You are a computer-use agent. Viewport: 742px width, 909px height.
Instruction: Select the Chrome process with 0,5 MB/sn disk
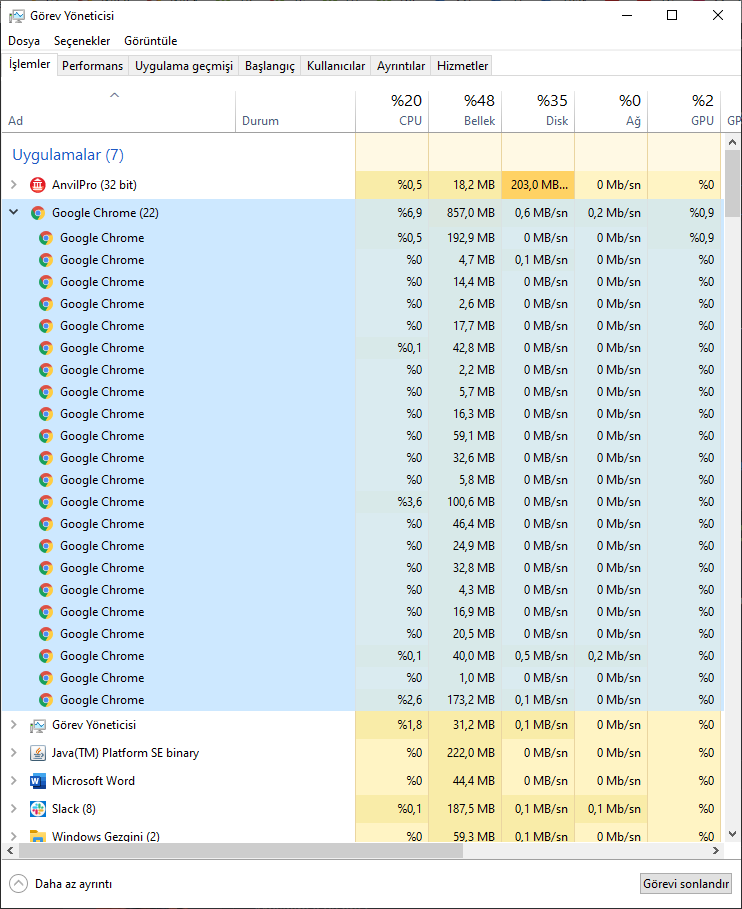[363, 656]
